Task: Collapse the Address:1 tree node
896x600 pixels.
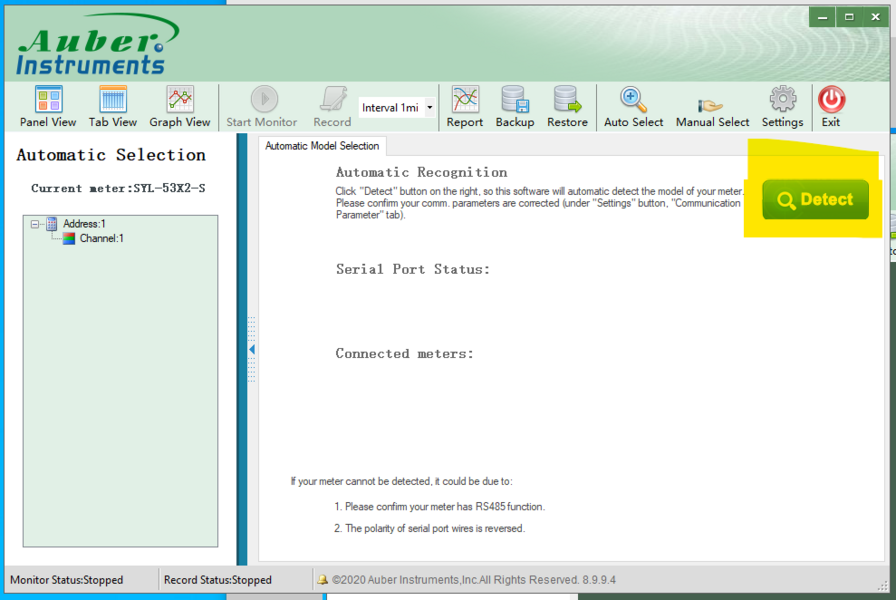Action: point(36,224)
